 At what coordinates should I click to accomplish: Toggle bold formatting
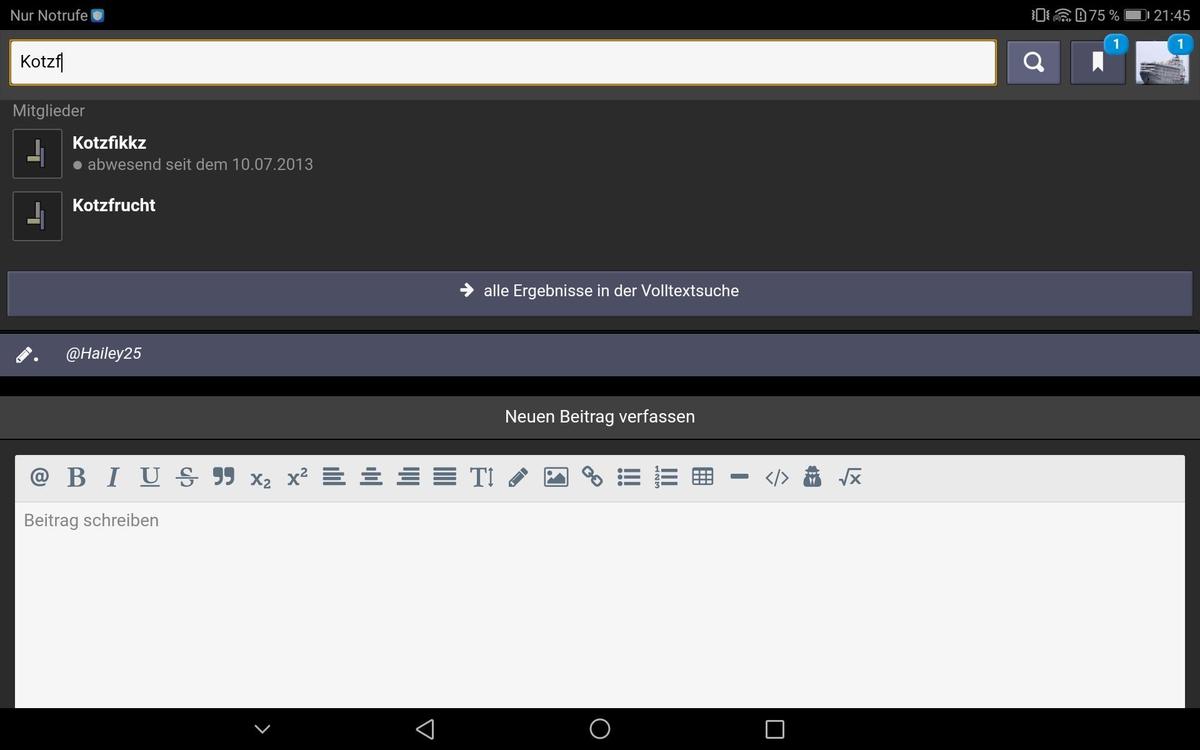tap(76, 477)
